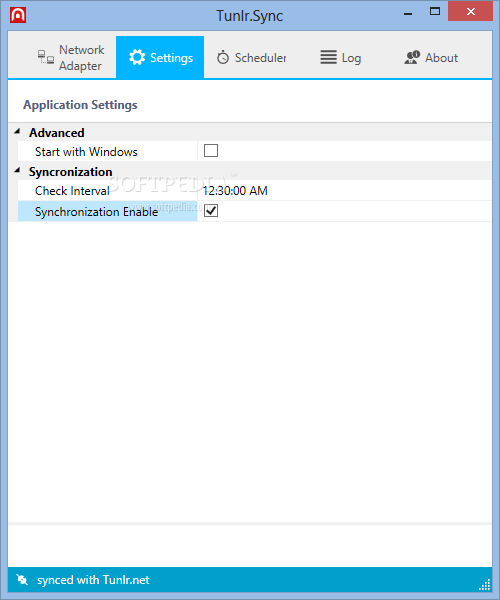This screenshot has height=600, width=500.
Task: Click the 'synced with Tunlr.net' status text
Action: click(x=93, y=580)
